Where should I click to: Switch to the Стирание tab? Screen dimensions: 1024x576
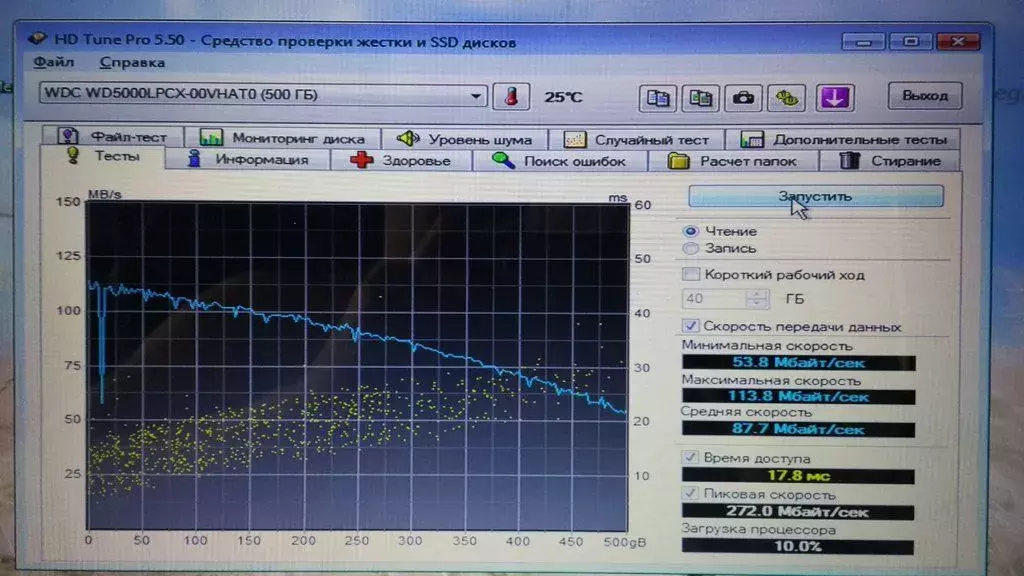[889, 161]
